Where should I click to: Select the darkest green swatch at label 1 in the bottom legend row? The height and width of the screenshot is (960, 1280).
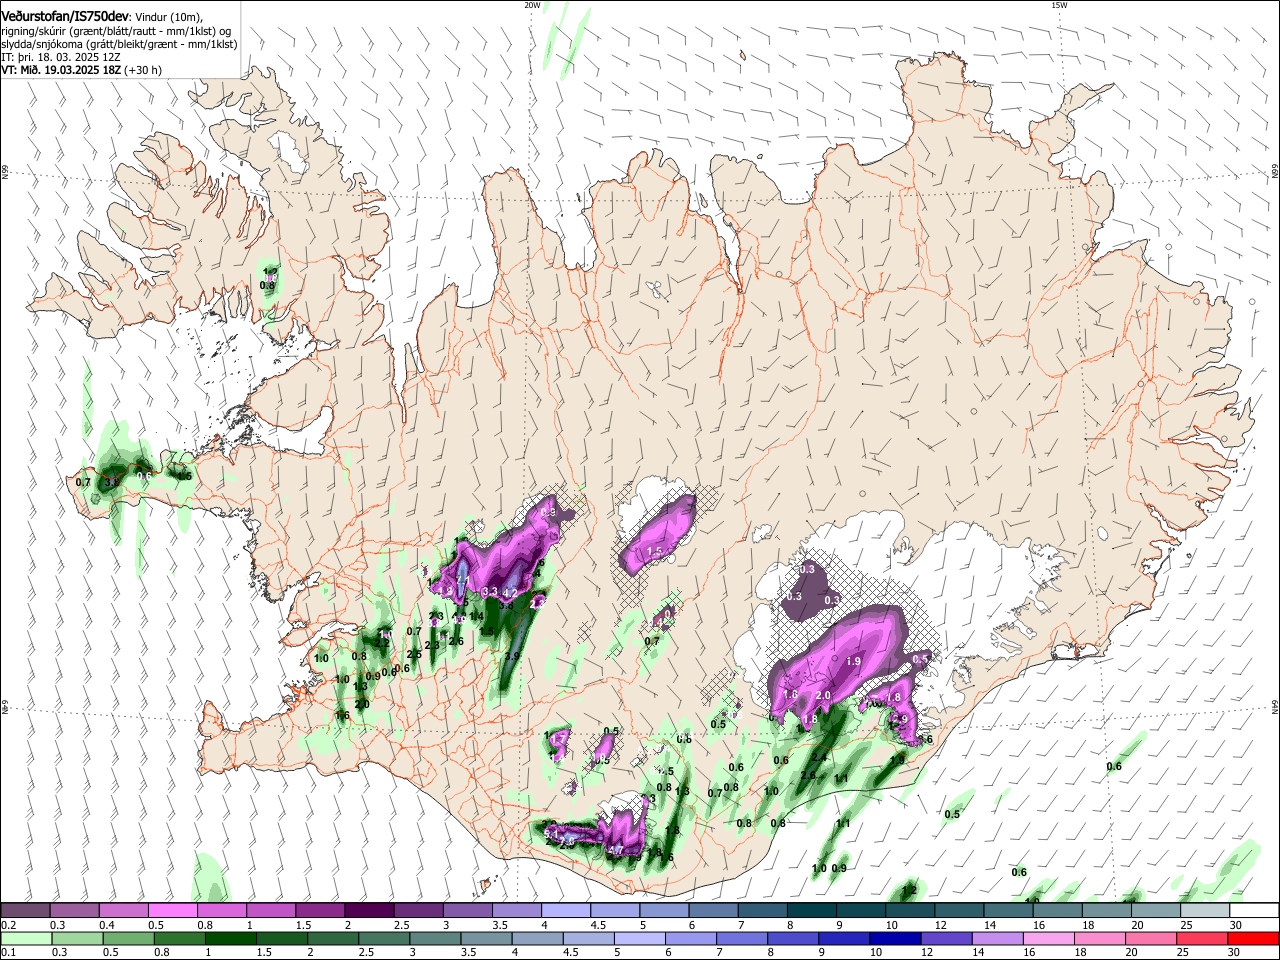[230, 938]
